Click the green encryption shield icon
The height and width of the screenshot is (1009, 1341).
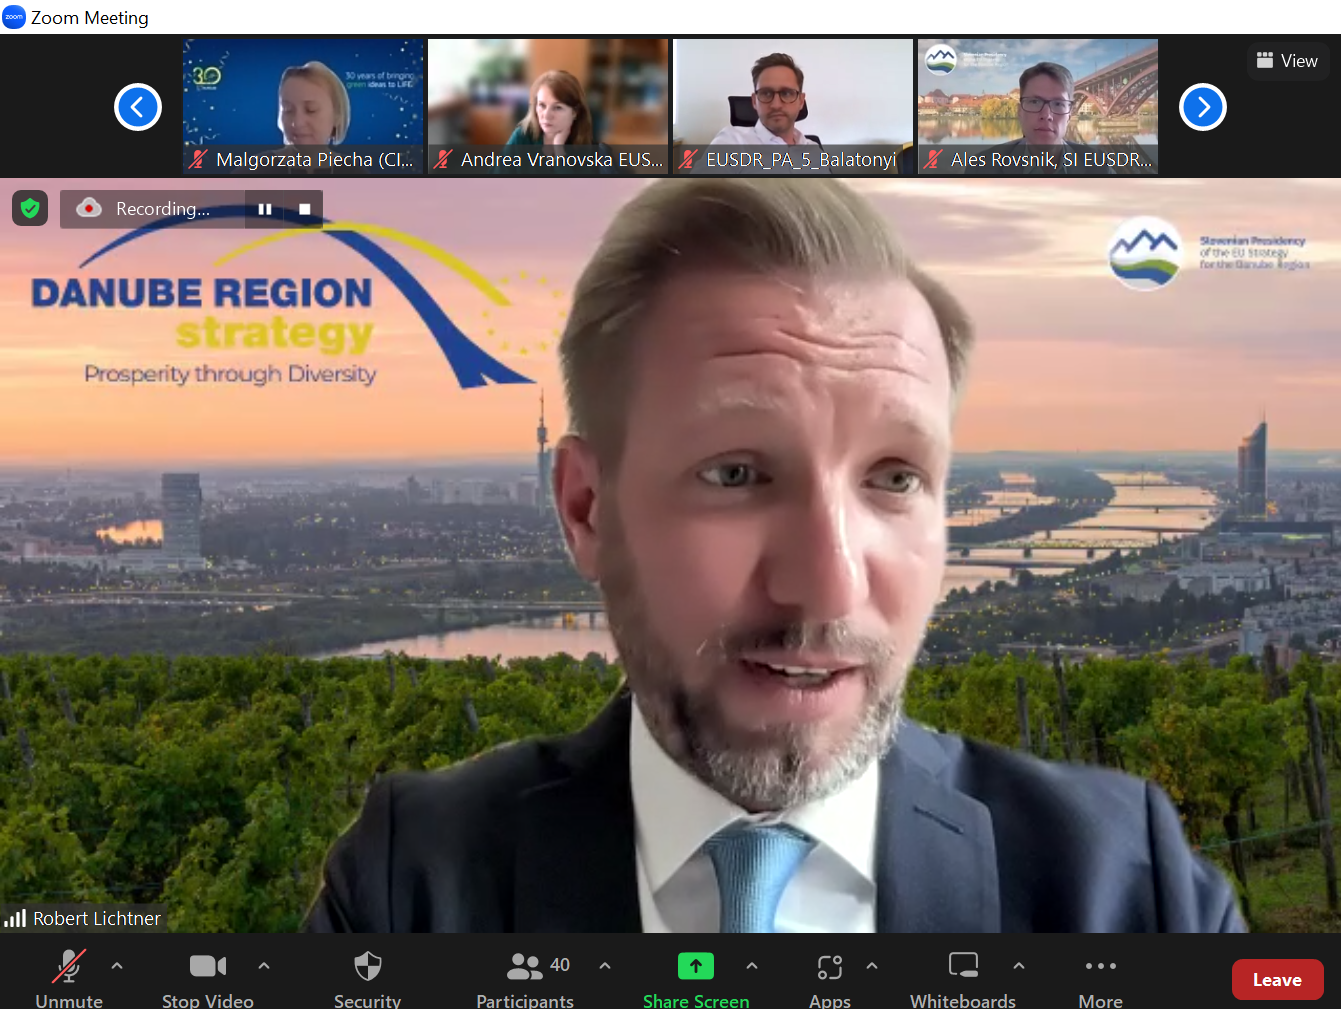(x=30, y=208)
